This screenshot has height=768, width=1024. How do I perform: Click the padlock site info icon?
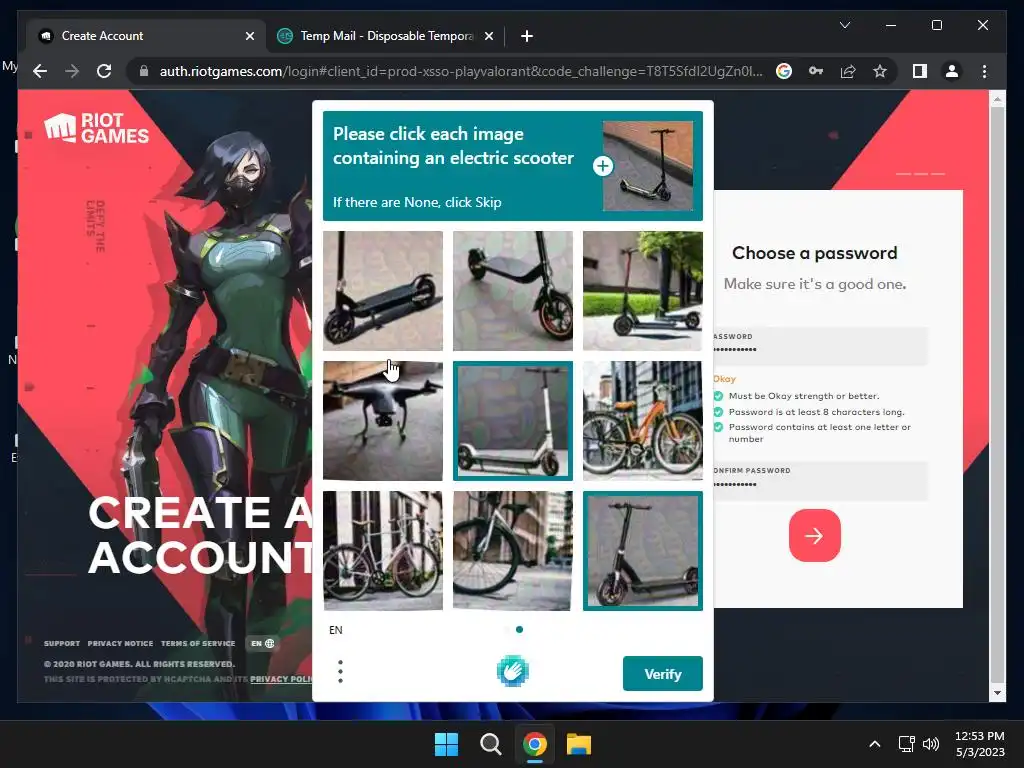point(144,71)
